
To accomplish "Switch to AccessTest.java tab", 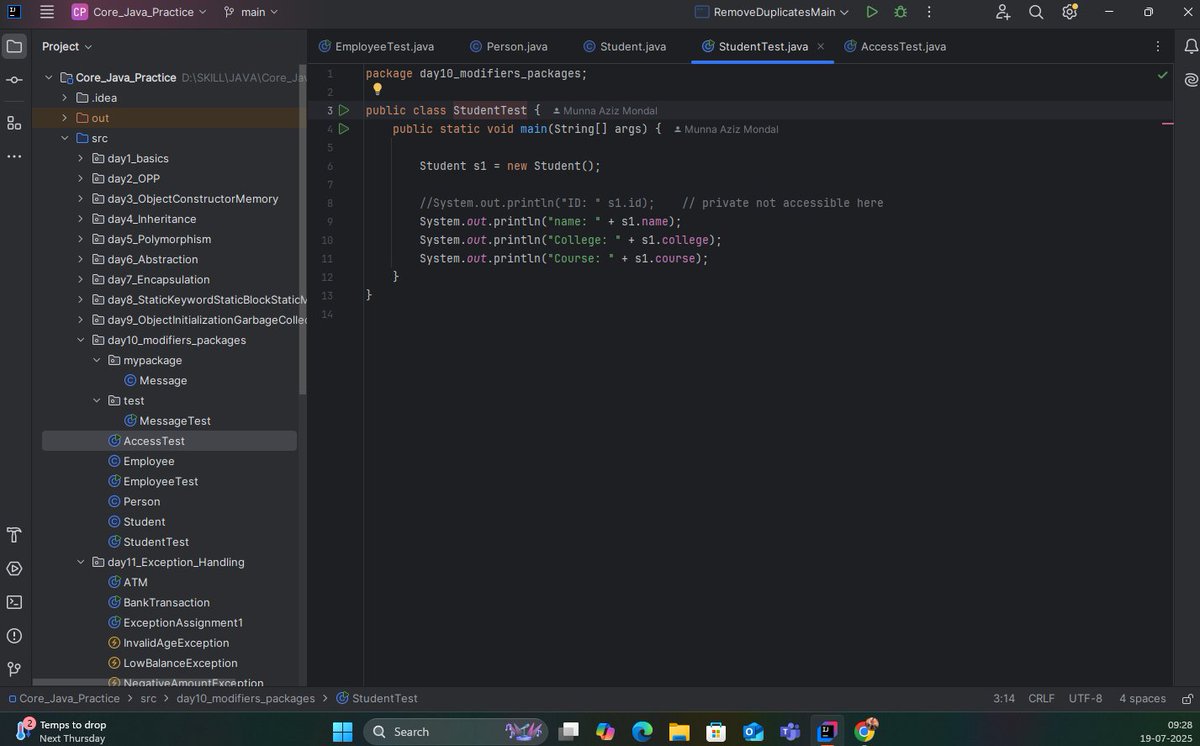I will [895, 46].
